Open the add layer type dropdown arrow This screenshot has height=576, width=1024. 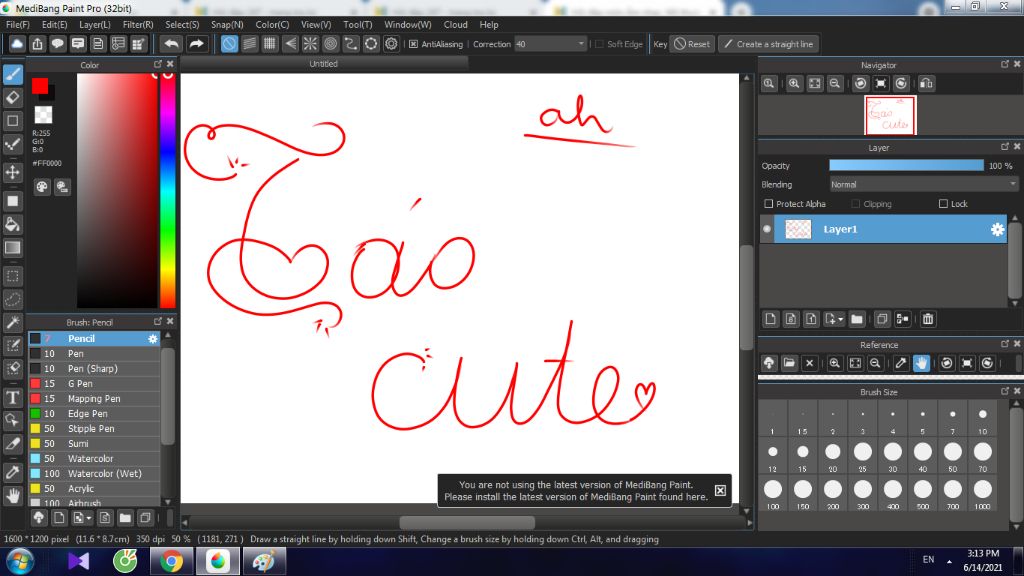click(840, 319)
